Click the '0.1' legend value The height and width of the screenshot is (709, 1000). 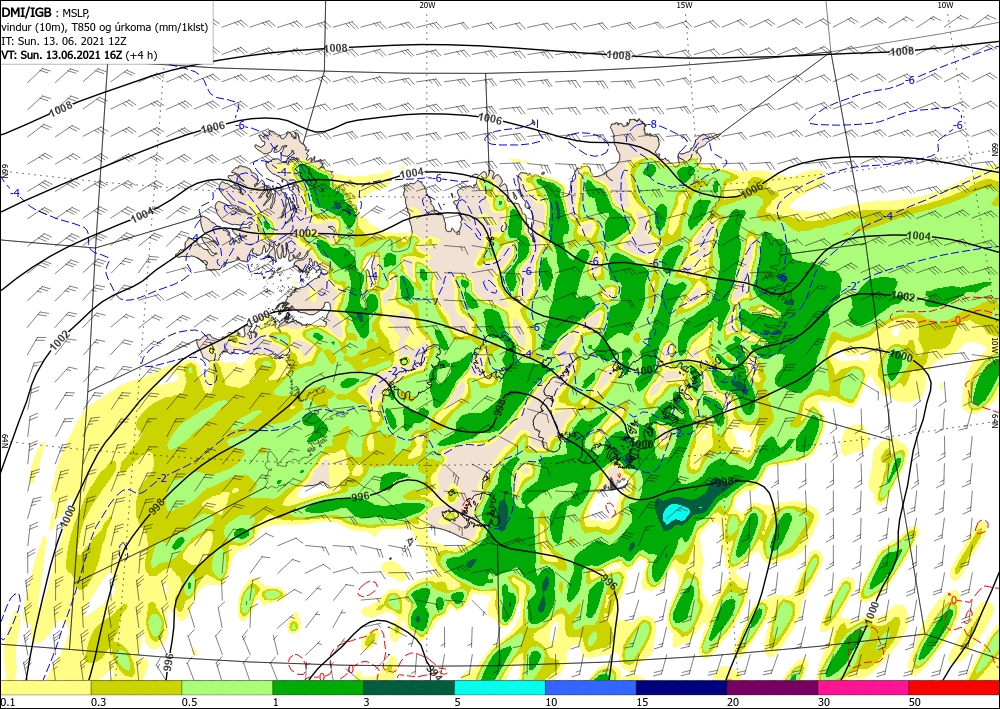point(8,702)
